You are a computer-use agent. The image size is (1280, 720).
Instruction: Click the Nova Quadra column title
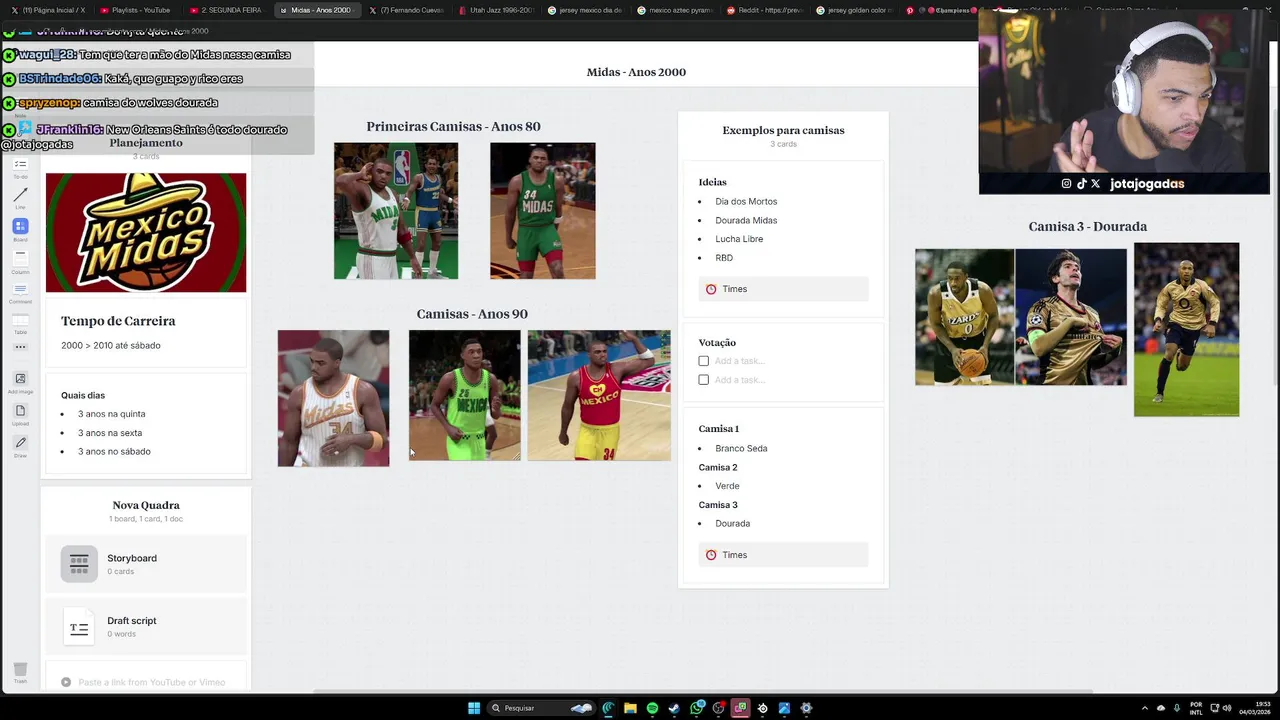146,505
